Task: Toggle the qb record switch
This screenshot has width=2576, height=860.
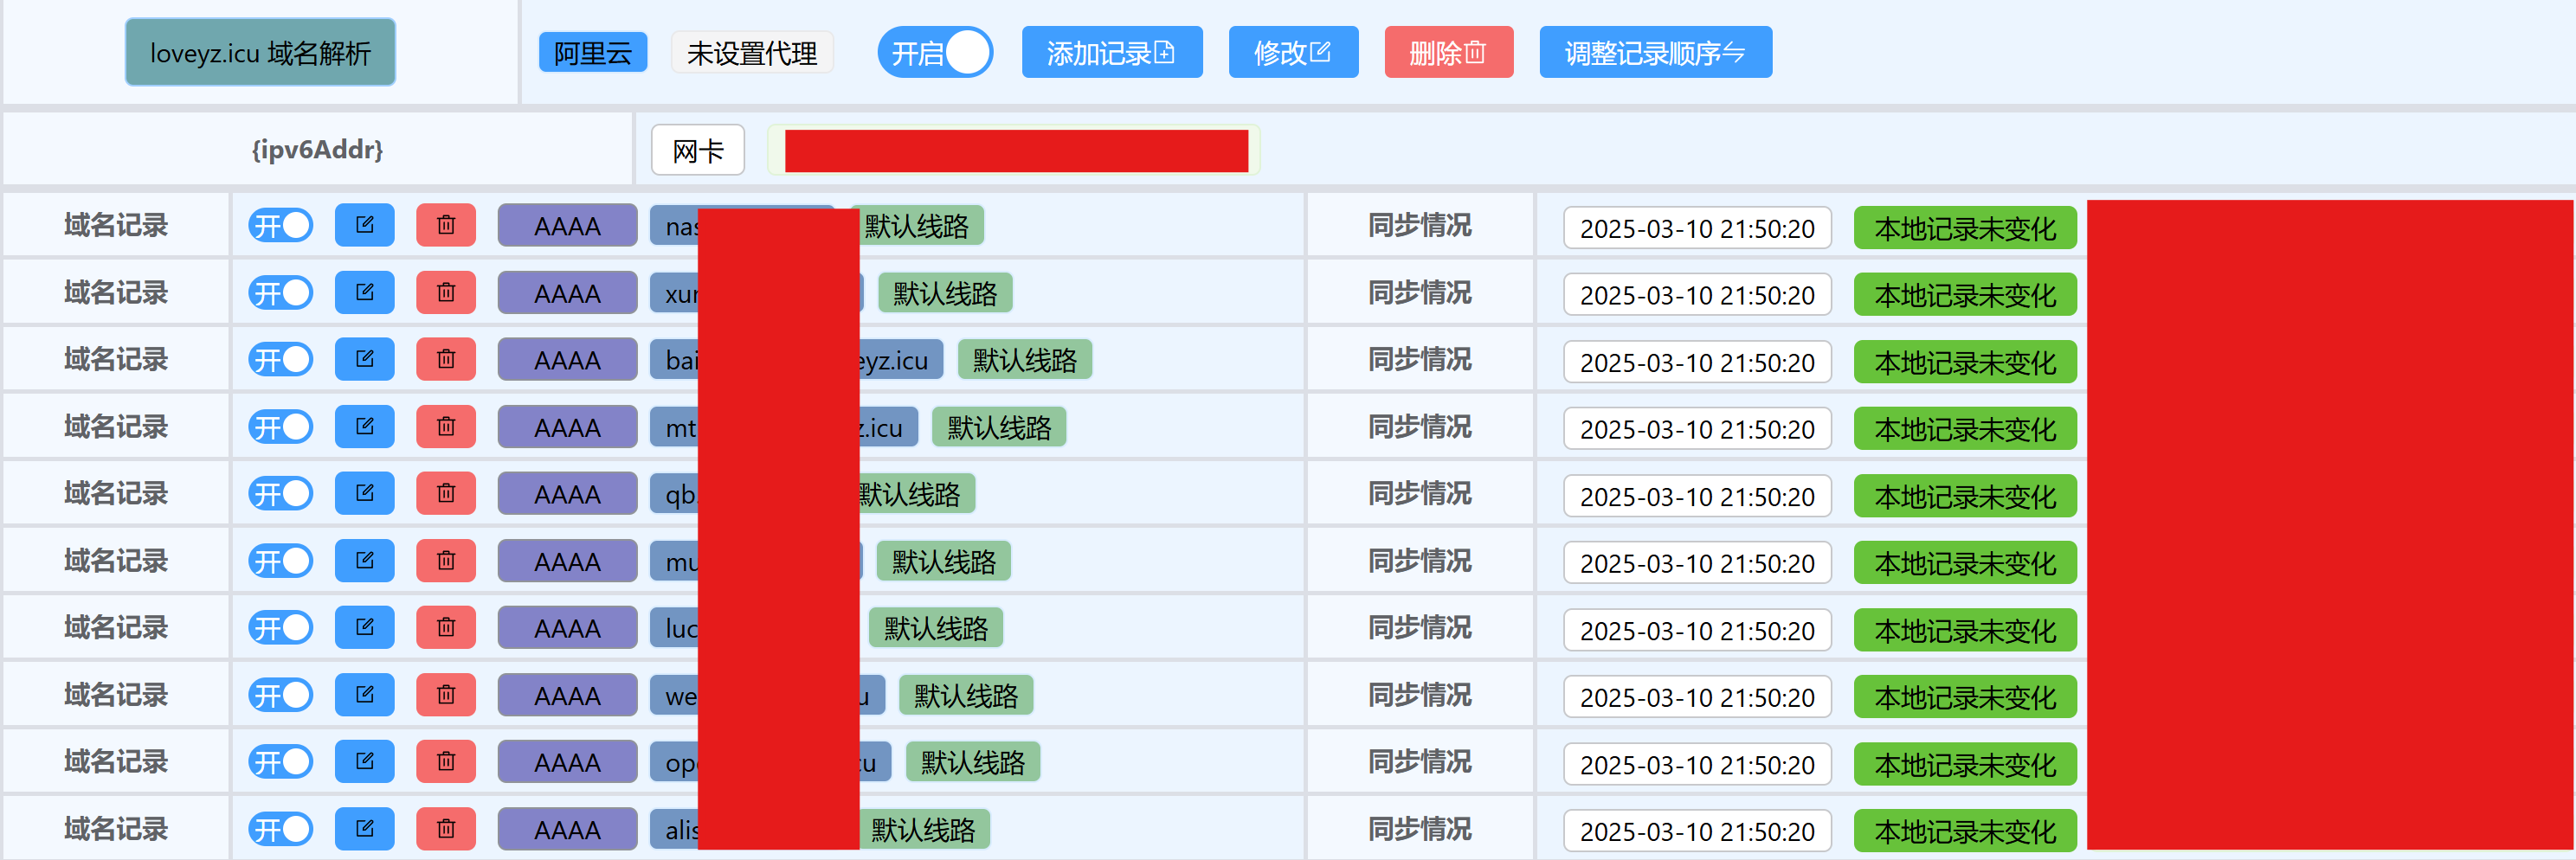Action: tap(281, 494)
